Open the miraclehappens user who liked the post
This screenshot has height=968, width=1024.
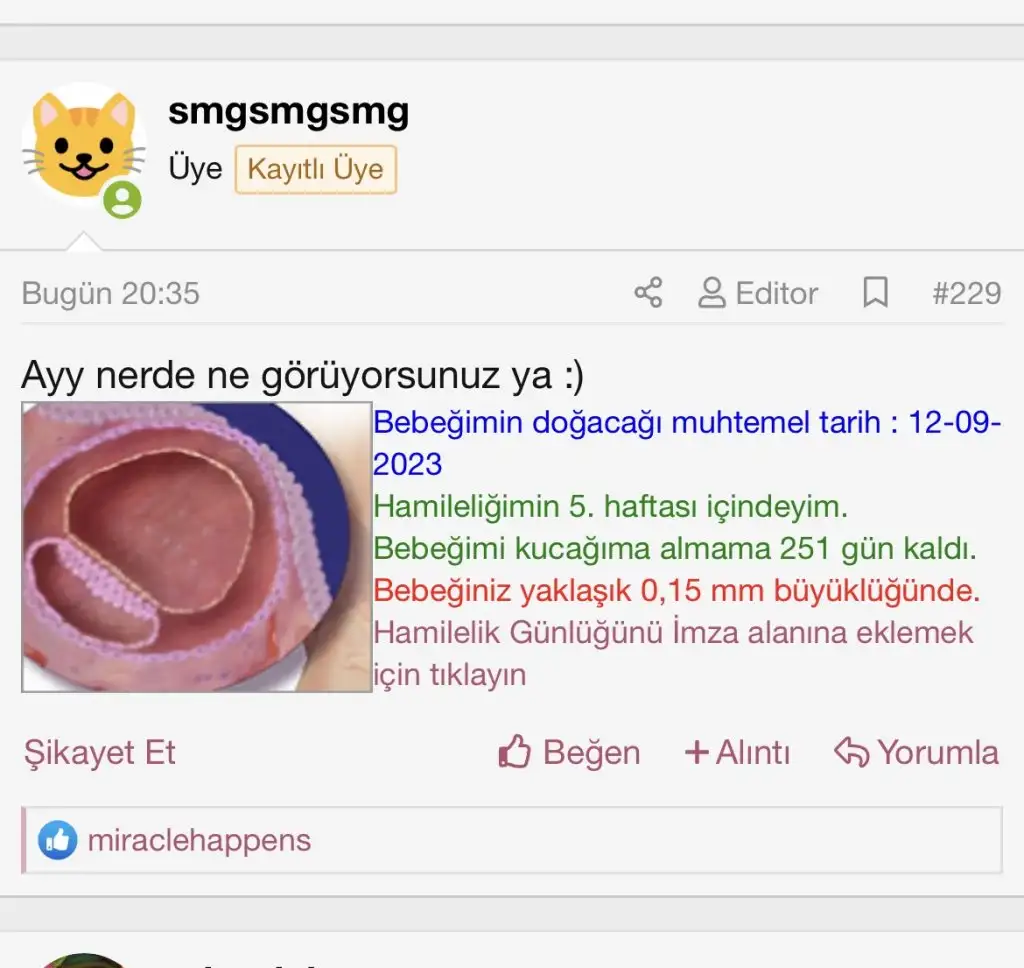click(x=199, y=841)
